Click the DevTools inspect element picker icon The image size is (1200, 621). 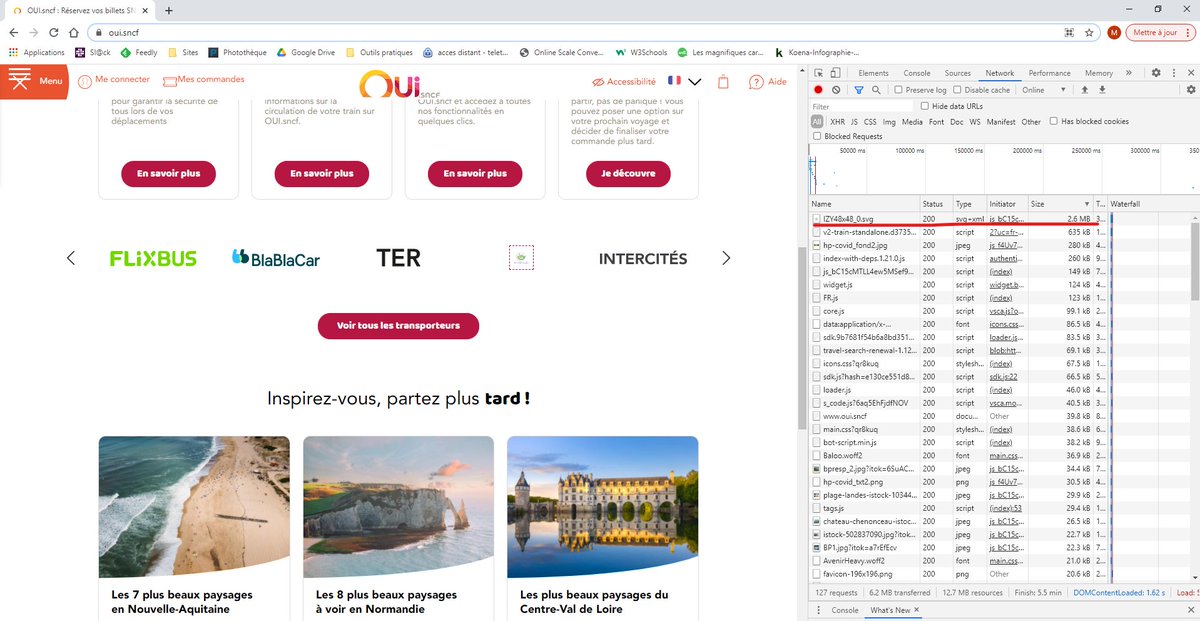pos(819,73)
